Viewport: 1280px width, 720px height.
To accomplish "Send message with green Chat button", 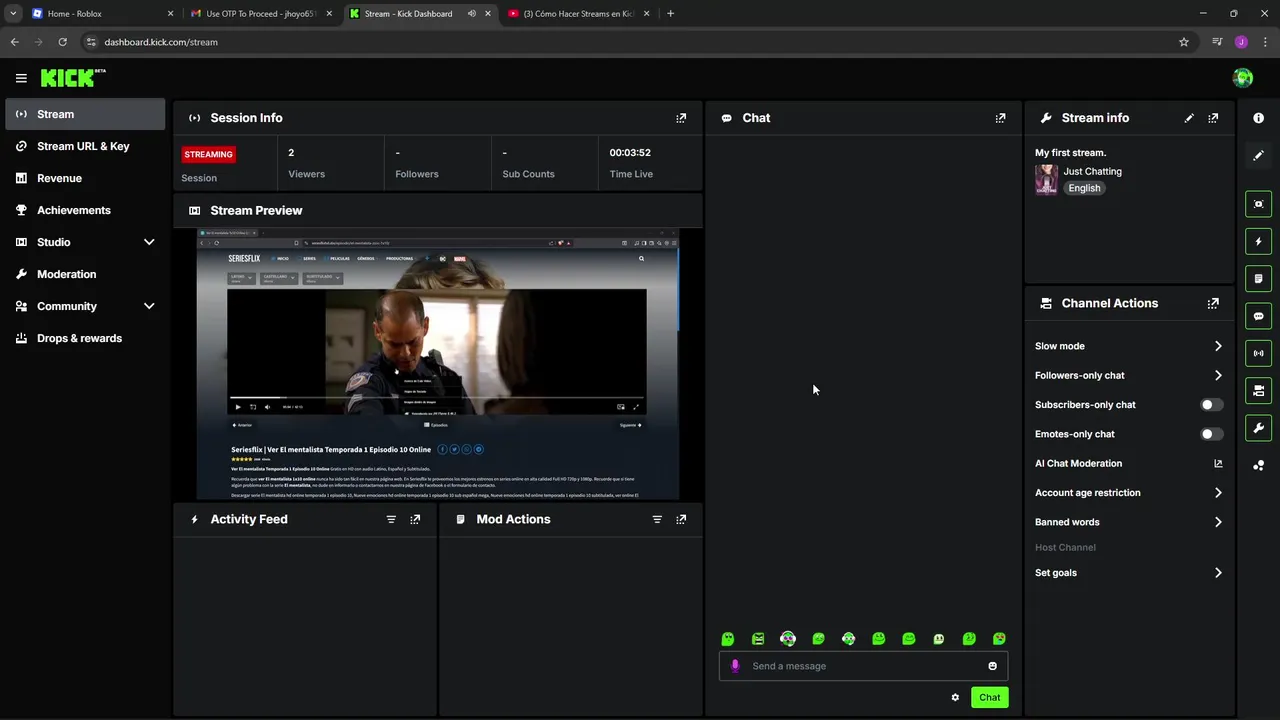I will pyautogui.click(x=989, y=697).
